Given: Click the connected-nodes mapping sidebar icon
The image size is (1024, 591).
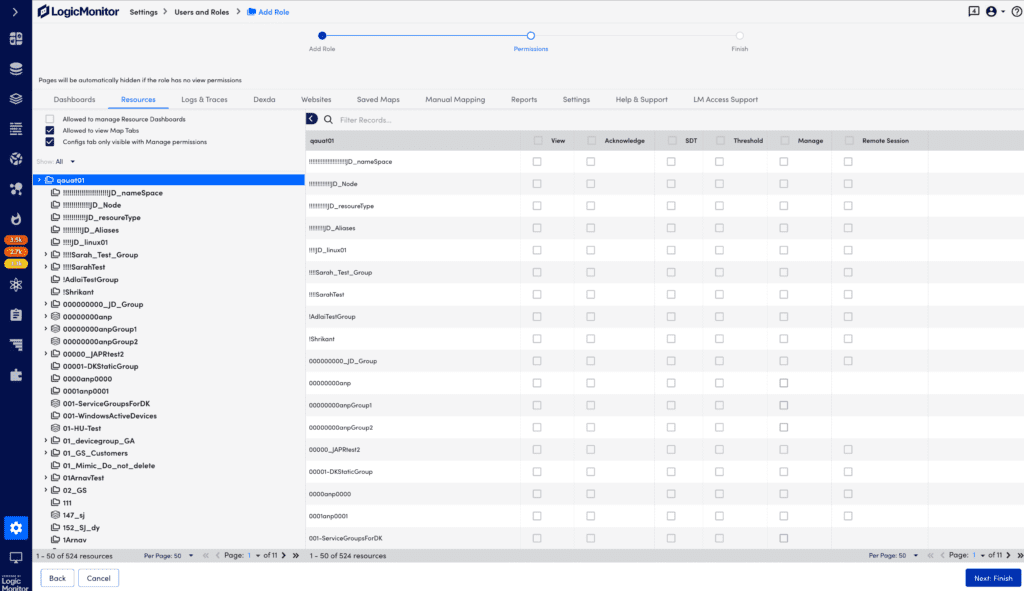Looking at the screenshot, I should [16, 189].
